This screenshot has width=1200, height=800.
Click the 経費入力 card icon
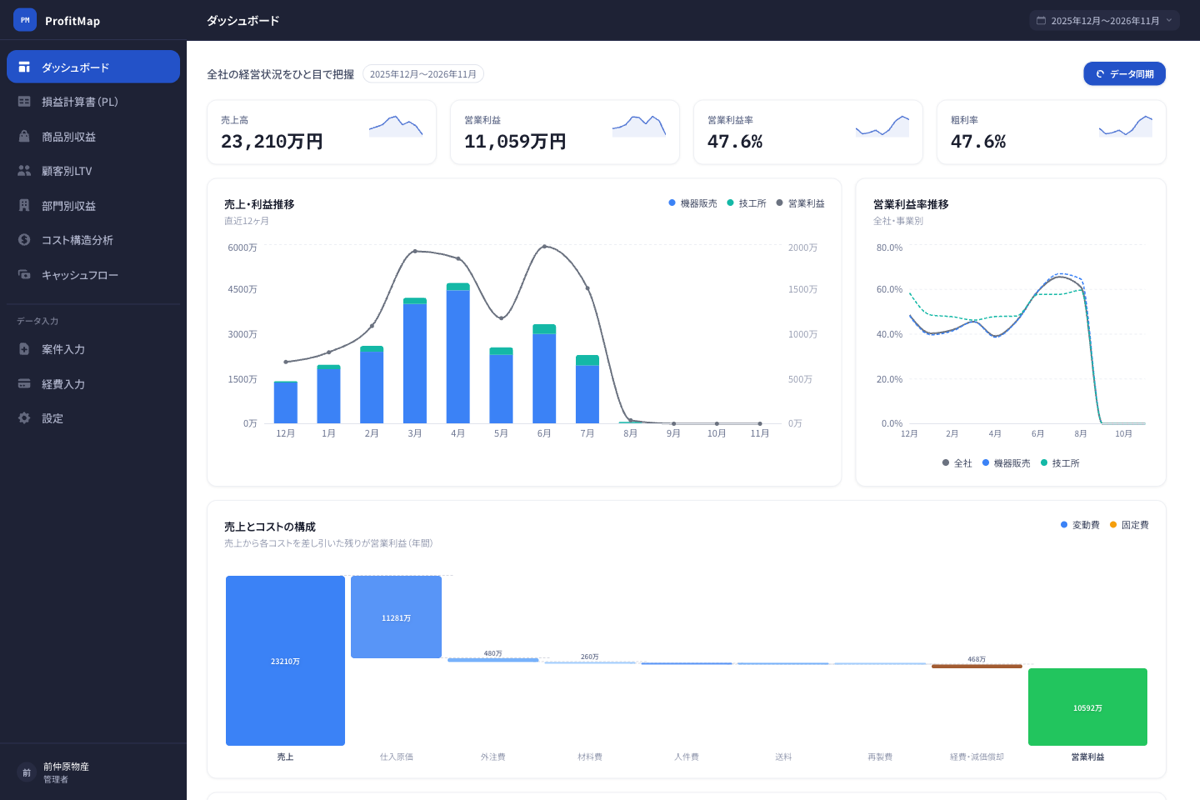(x=24, y=384)
